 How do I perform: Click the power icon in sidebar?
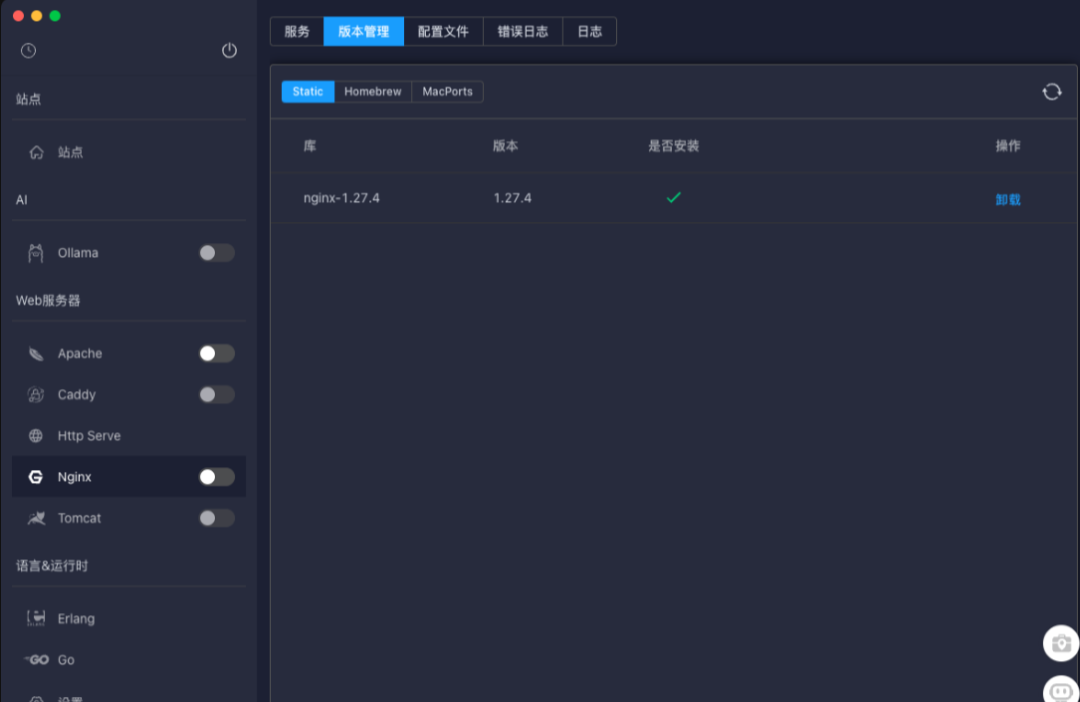click(x=229, y=50)
